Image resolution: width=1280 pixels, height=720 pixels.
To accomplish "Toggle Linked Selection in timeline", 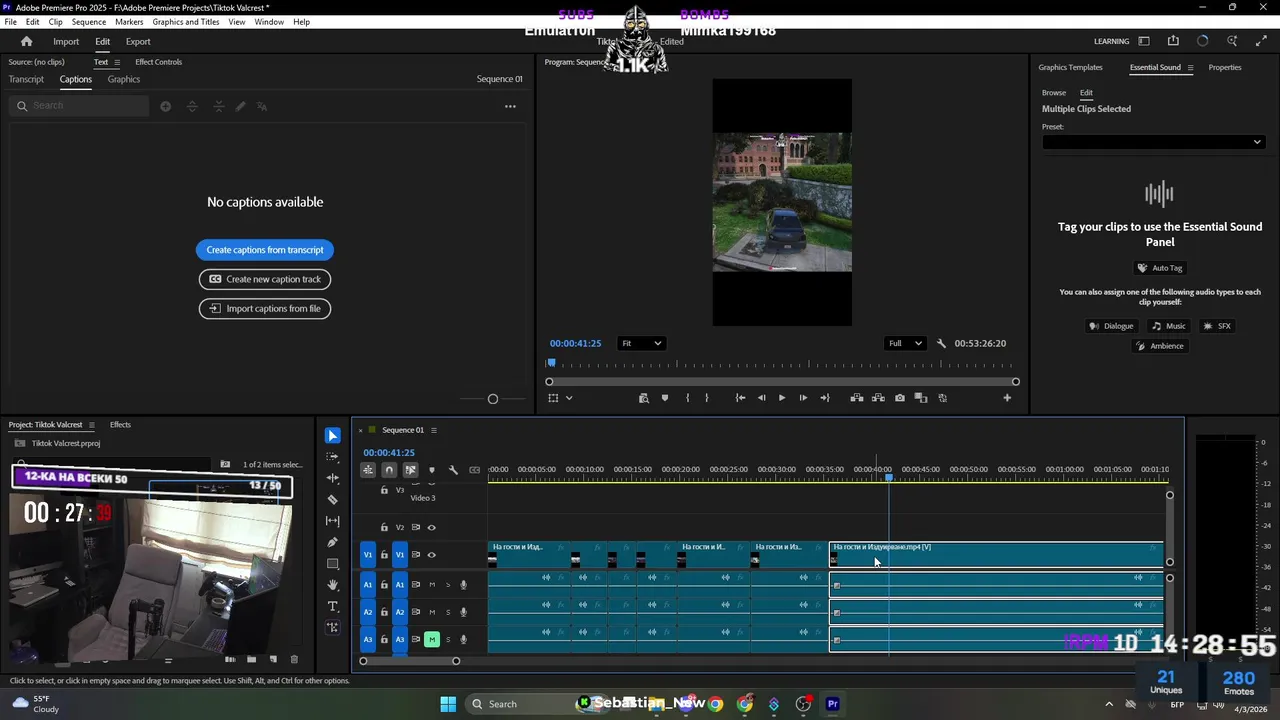I will tap(410, 470).
